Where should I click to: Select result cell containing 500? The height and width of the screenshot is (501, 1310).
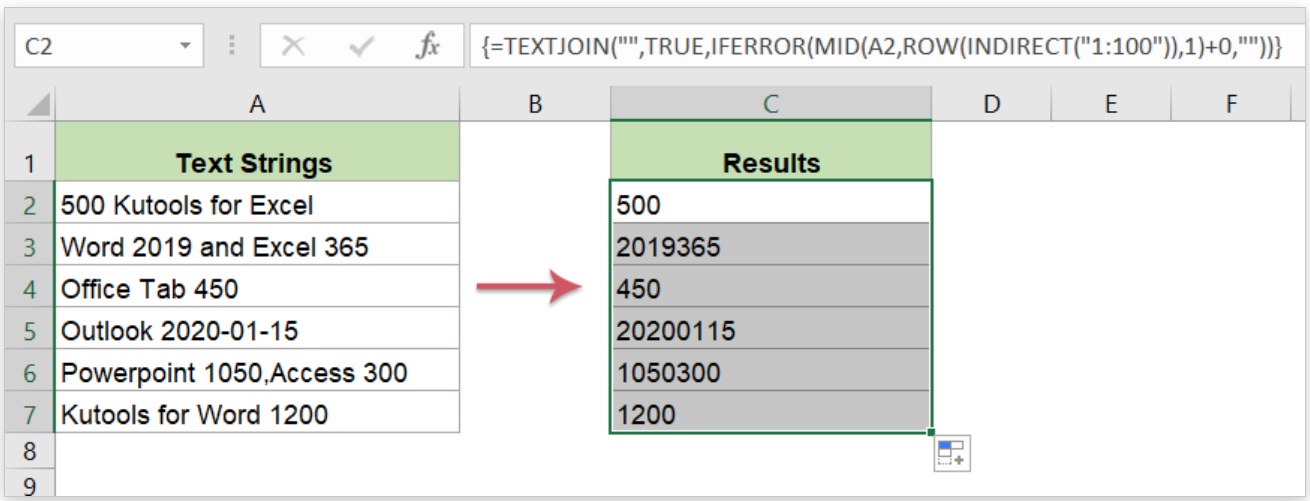coord(771,202)
